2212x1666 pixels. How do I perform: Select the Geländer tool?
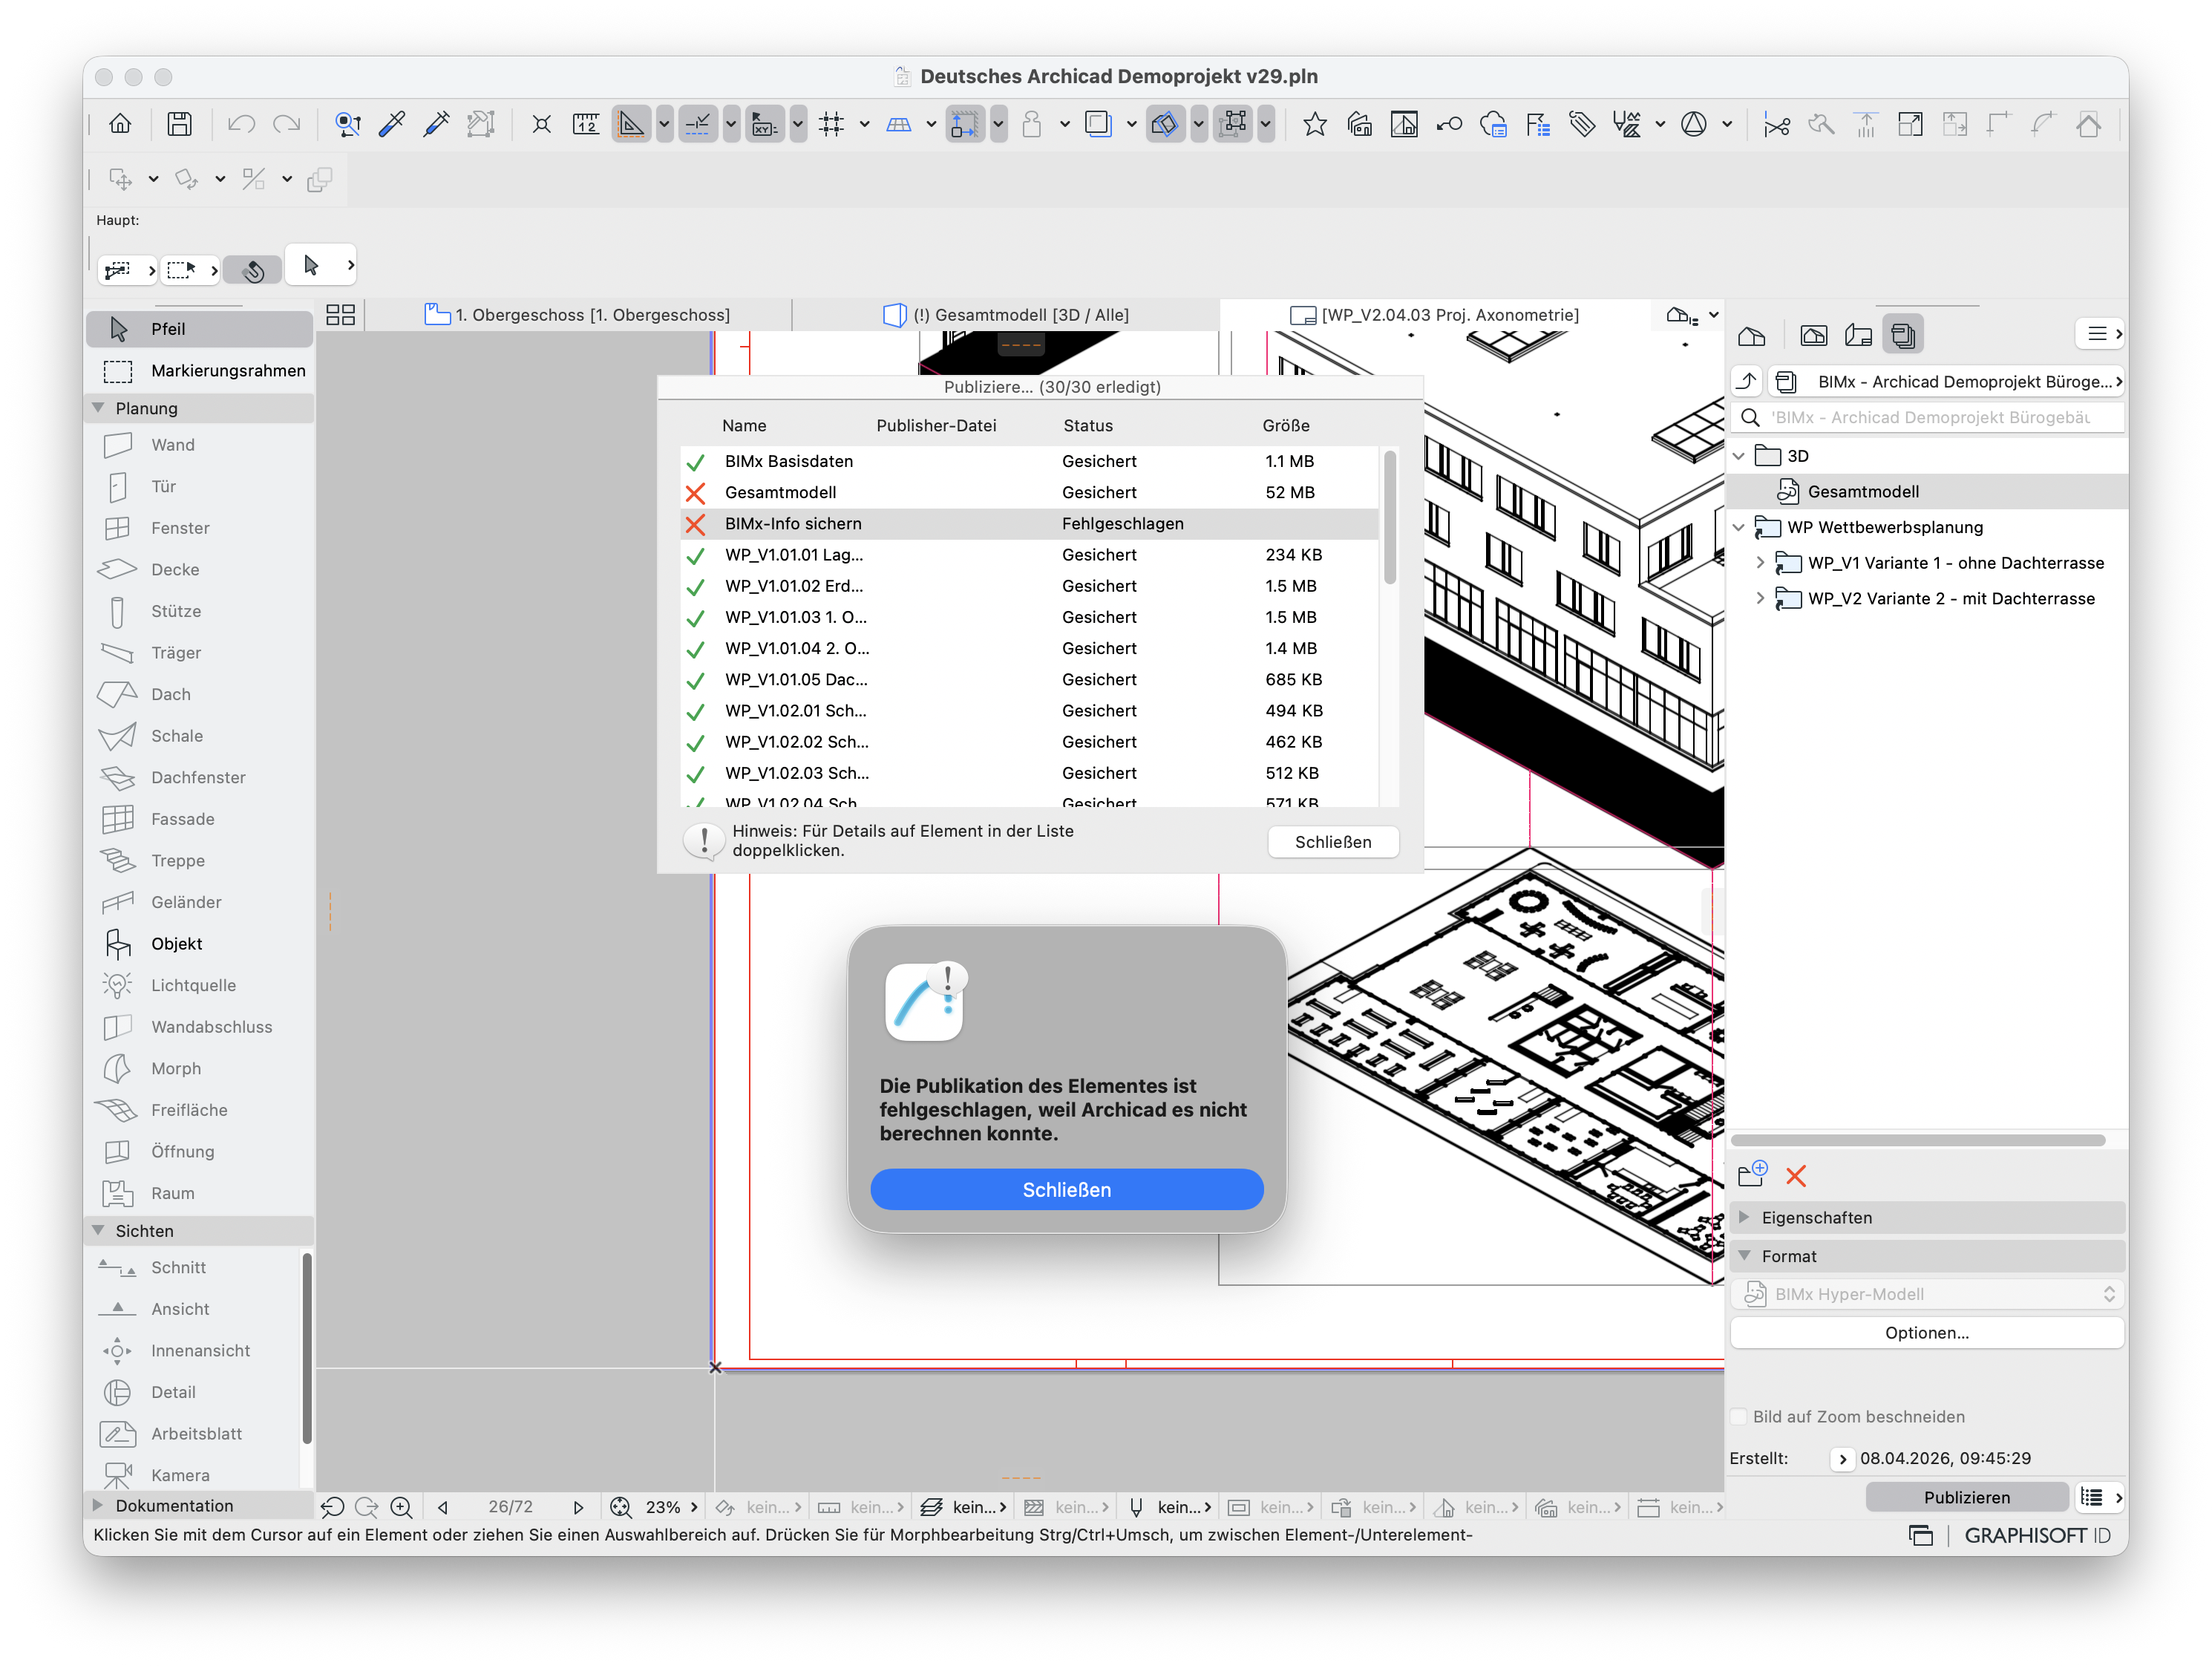pyautogui.click(x=198, y=902)
